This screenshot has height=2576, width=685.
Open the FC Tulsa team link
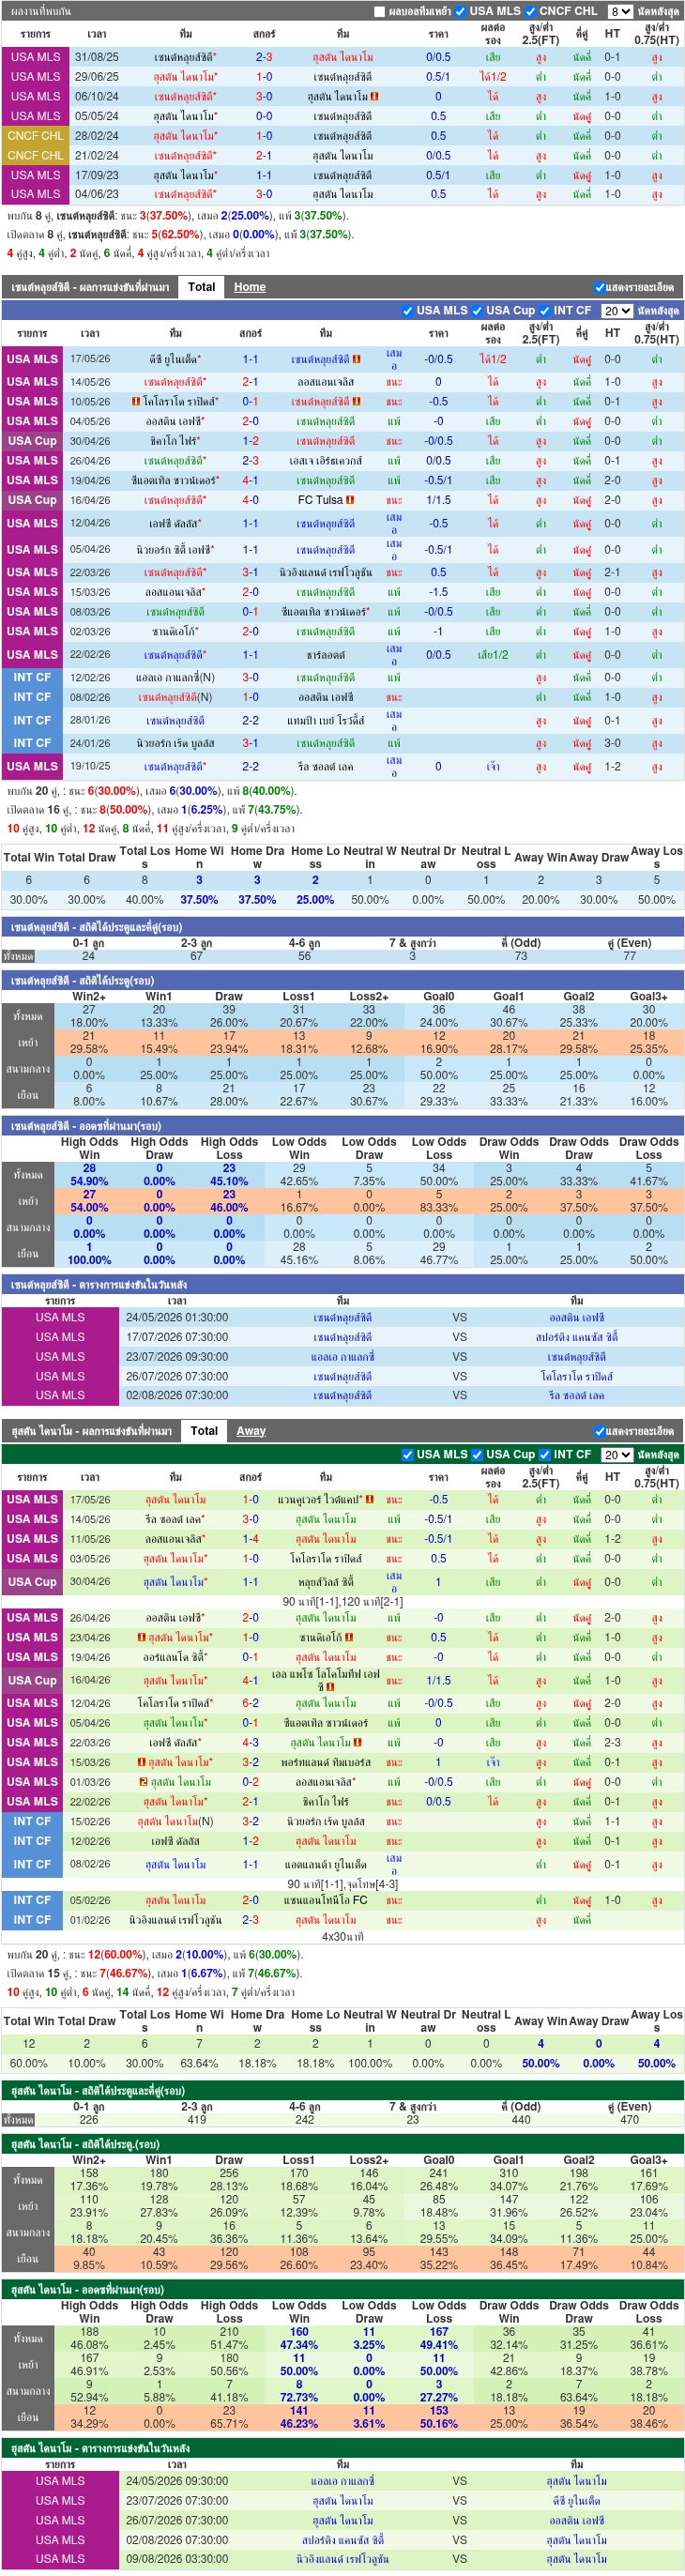point(320,500)
